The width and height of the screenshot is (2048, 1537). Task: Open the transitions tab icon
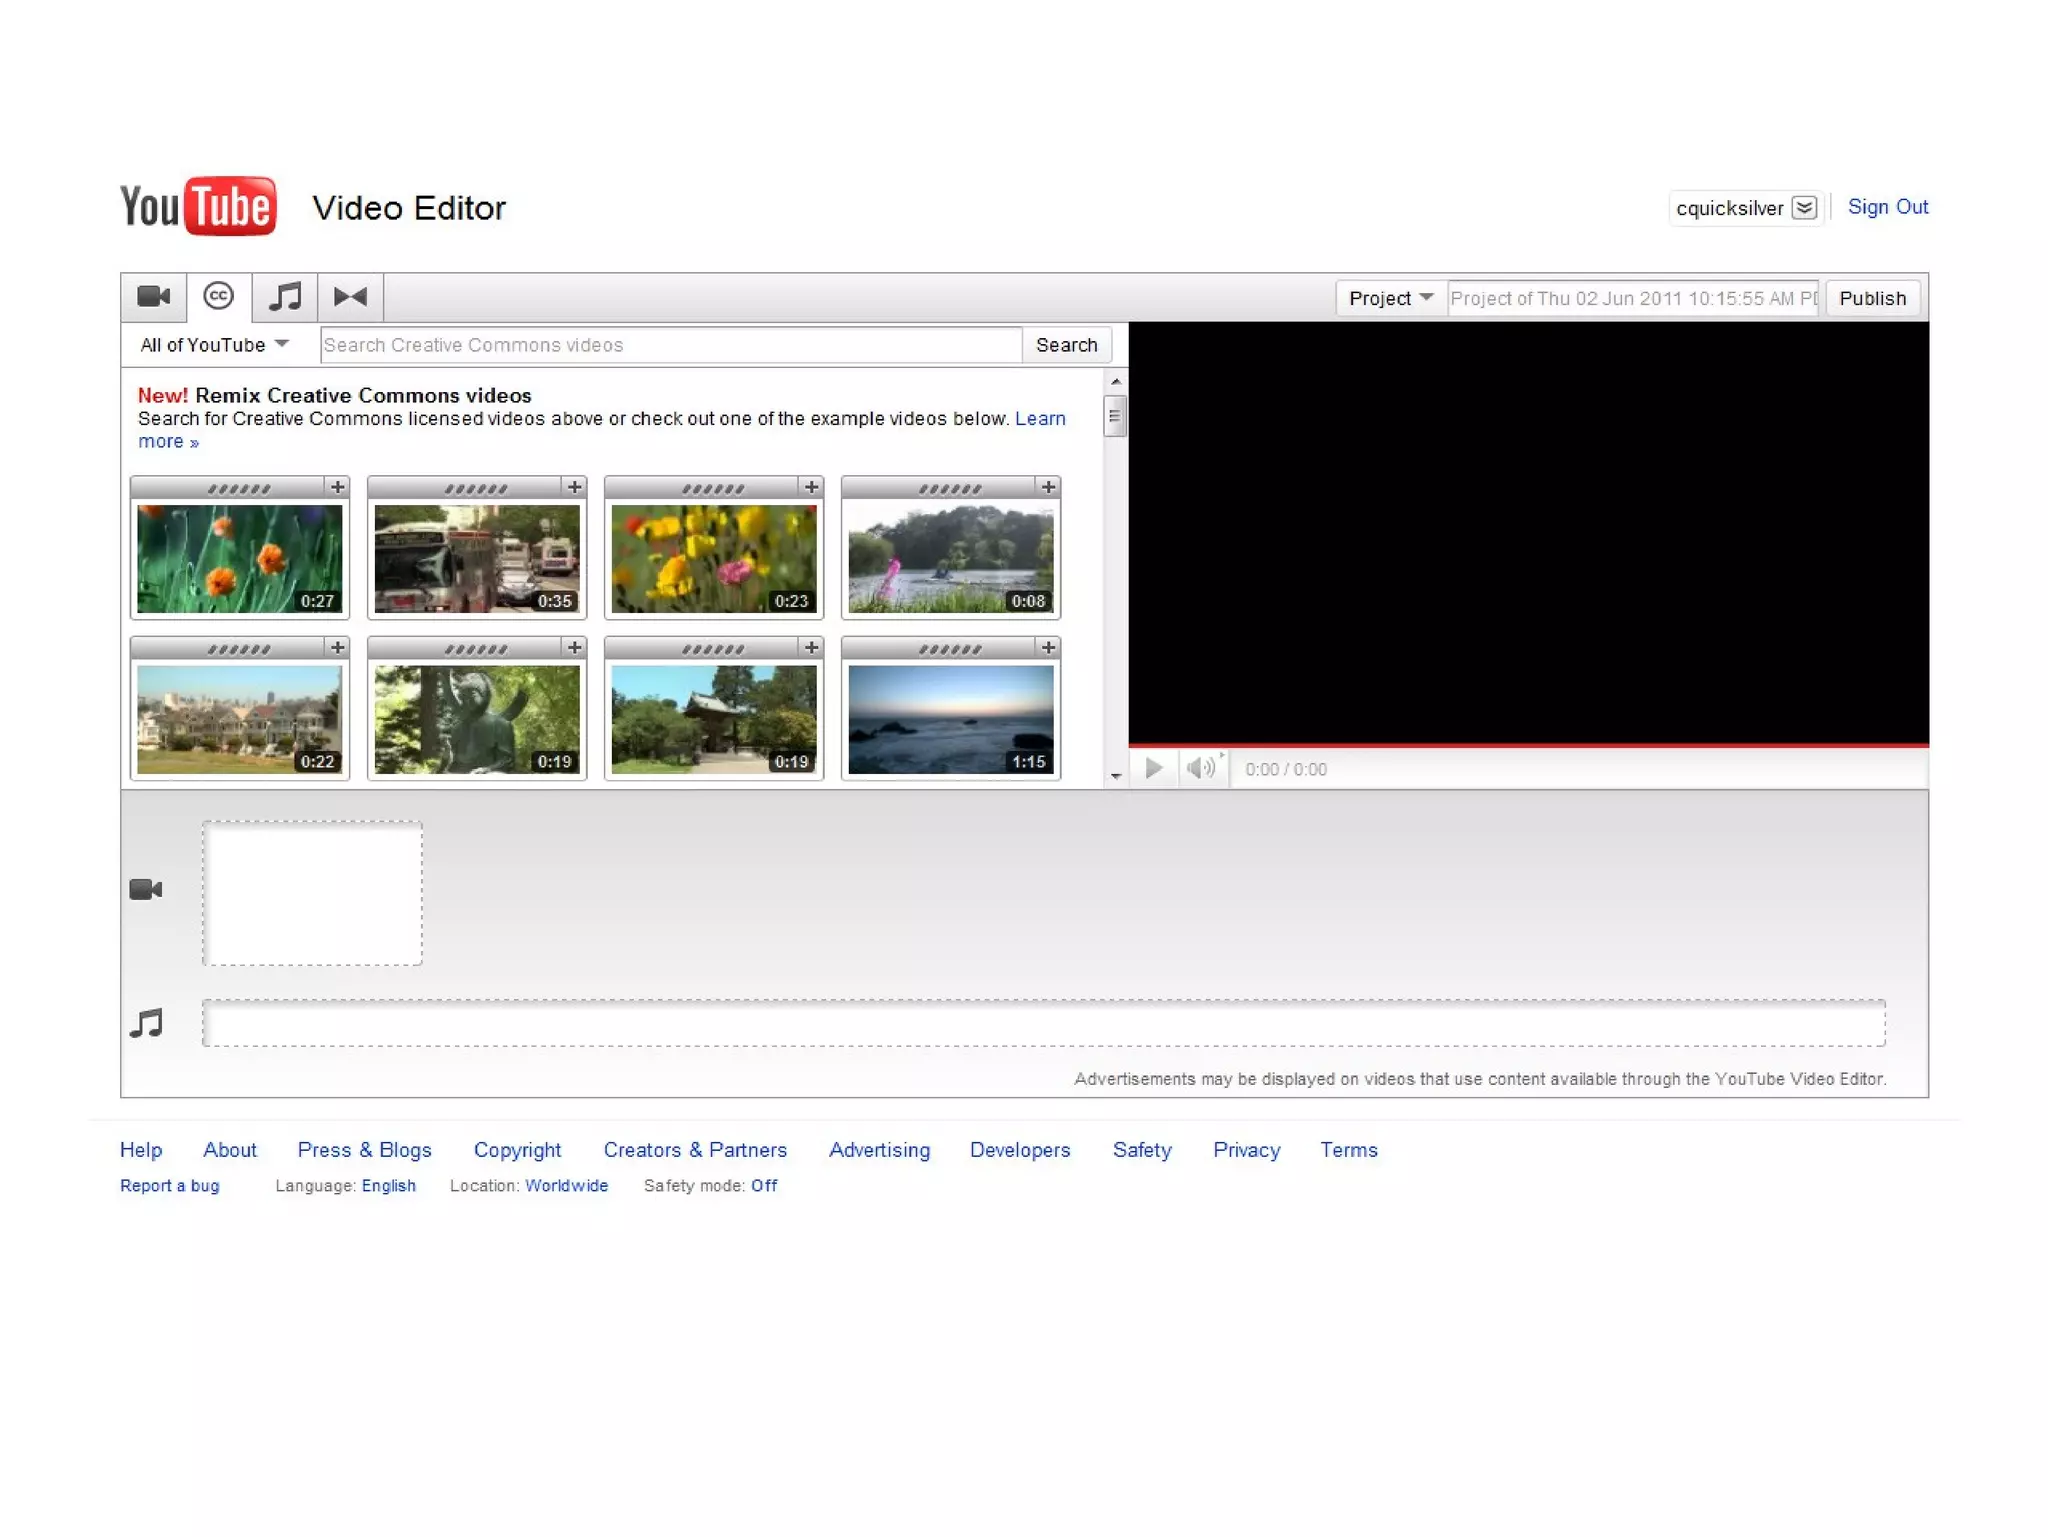350,297
